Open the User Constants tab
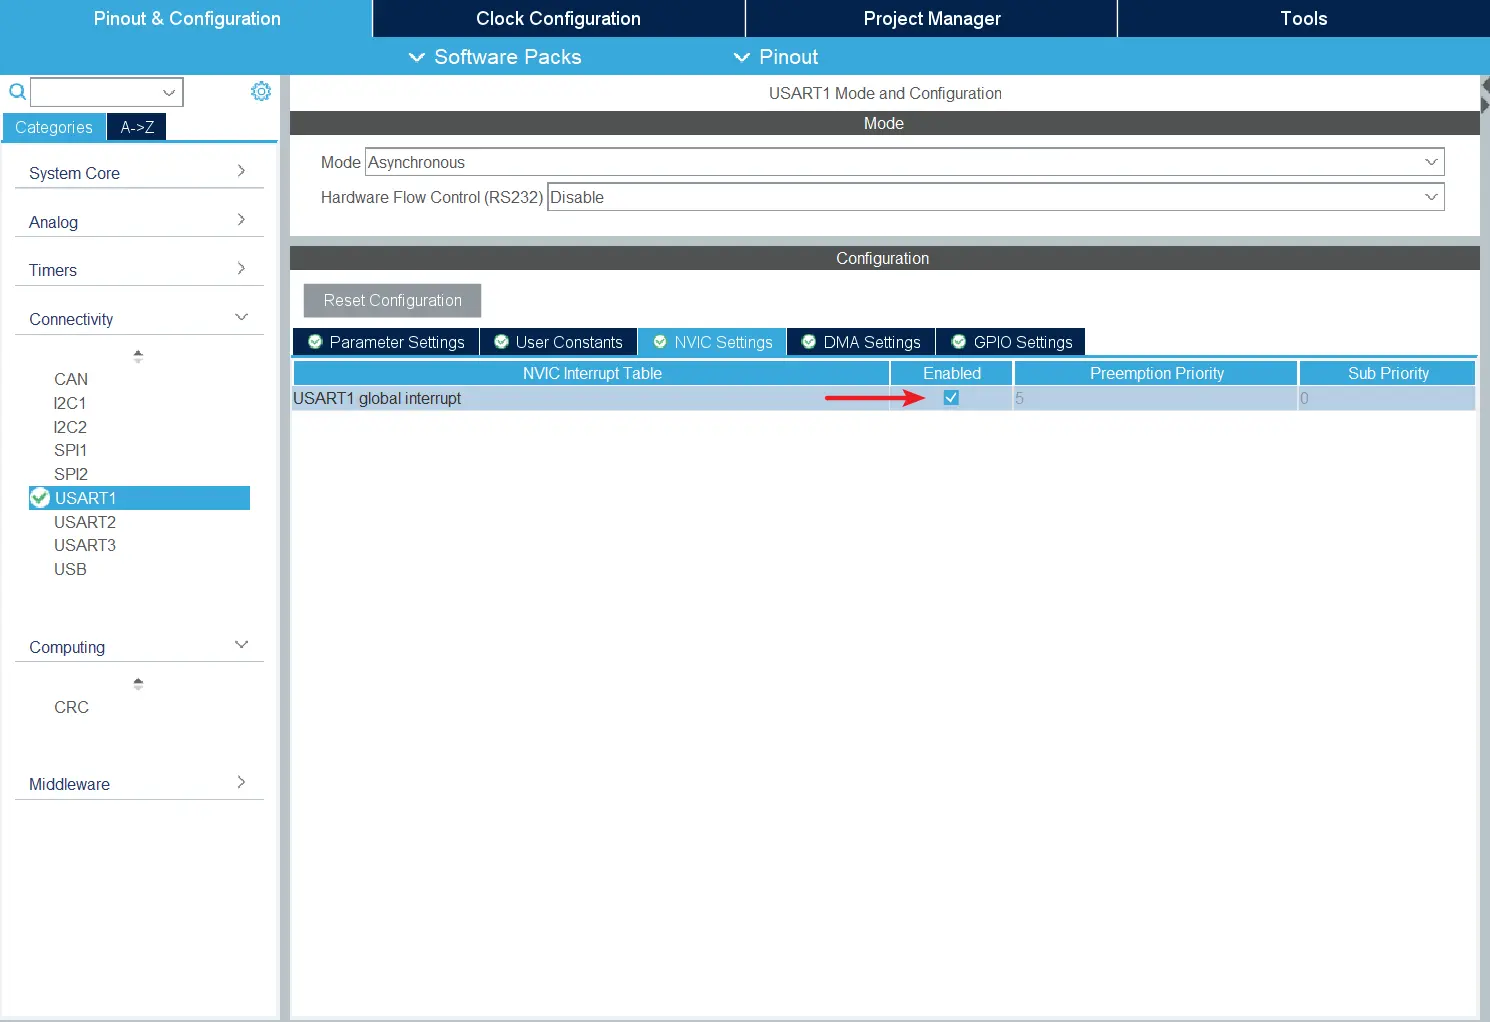This screenshot has width=1490, height=1022. pyautogui.click(x=559, y=342)
